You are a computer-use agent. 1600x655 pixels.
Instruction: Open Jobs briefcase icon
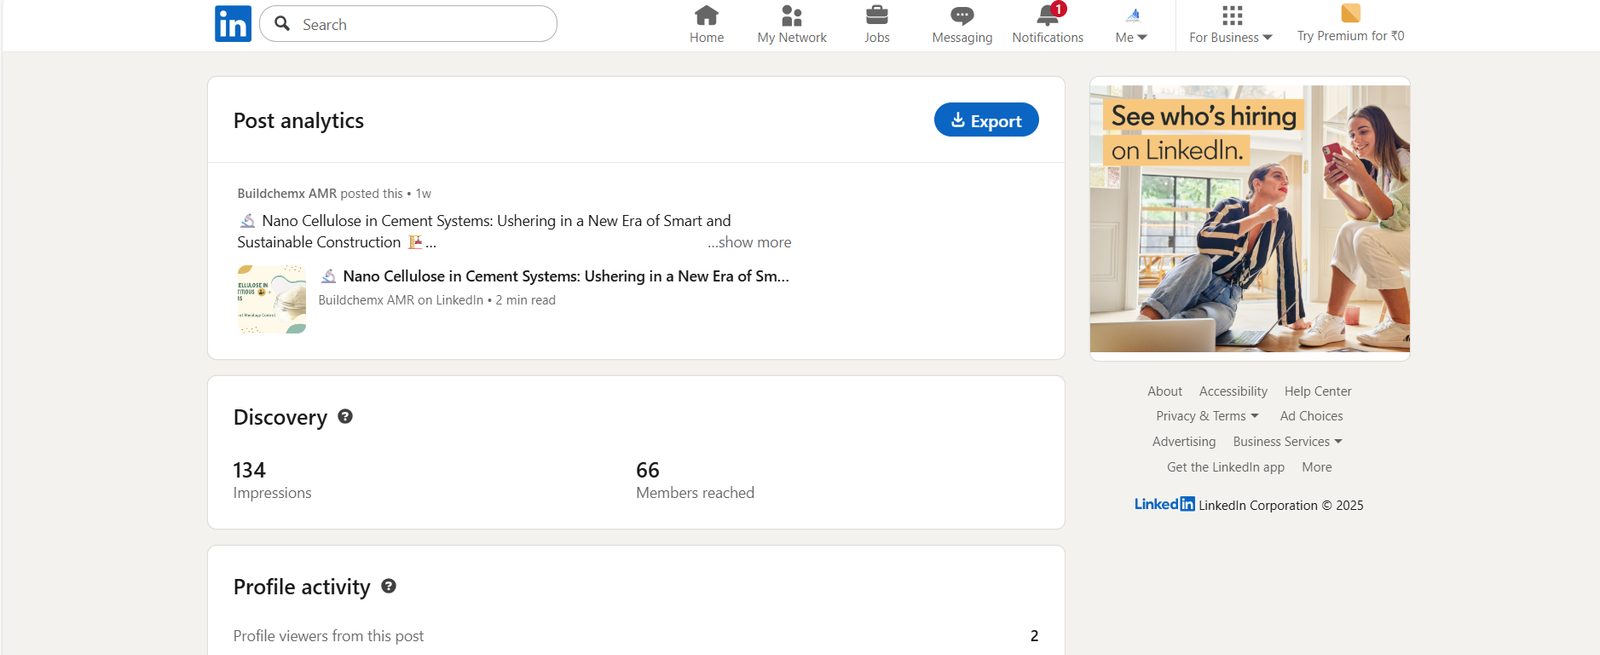coord(877,15)
